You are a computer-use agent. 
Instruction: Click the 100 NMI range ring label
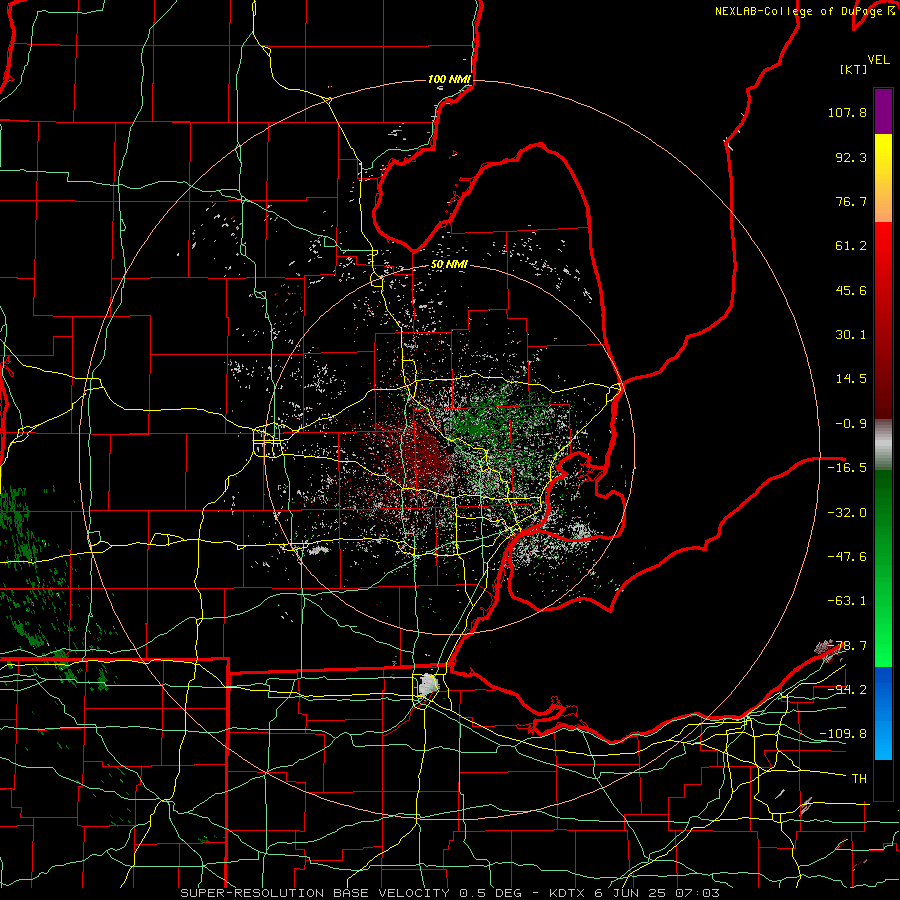point(449,79)
